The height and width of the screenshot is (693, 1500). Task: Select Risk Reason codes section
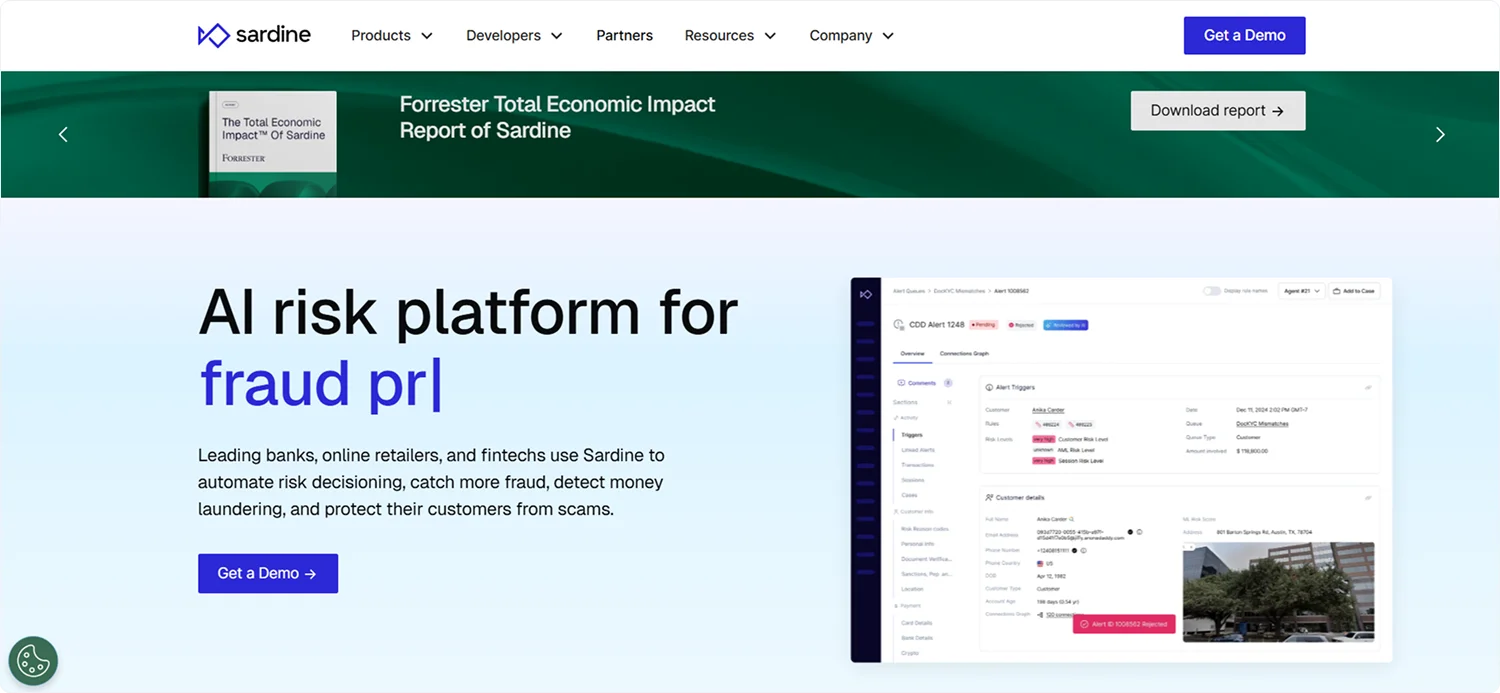click(924, 528)
